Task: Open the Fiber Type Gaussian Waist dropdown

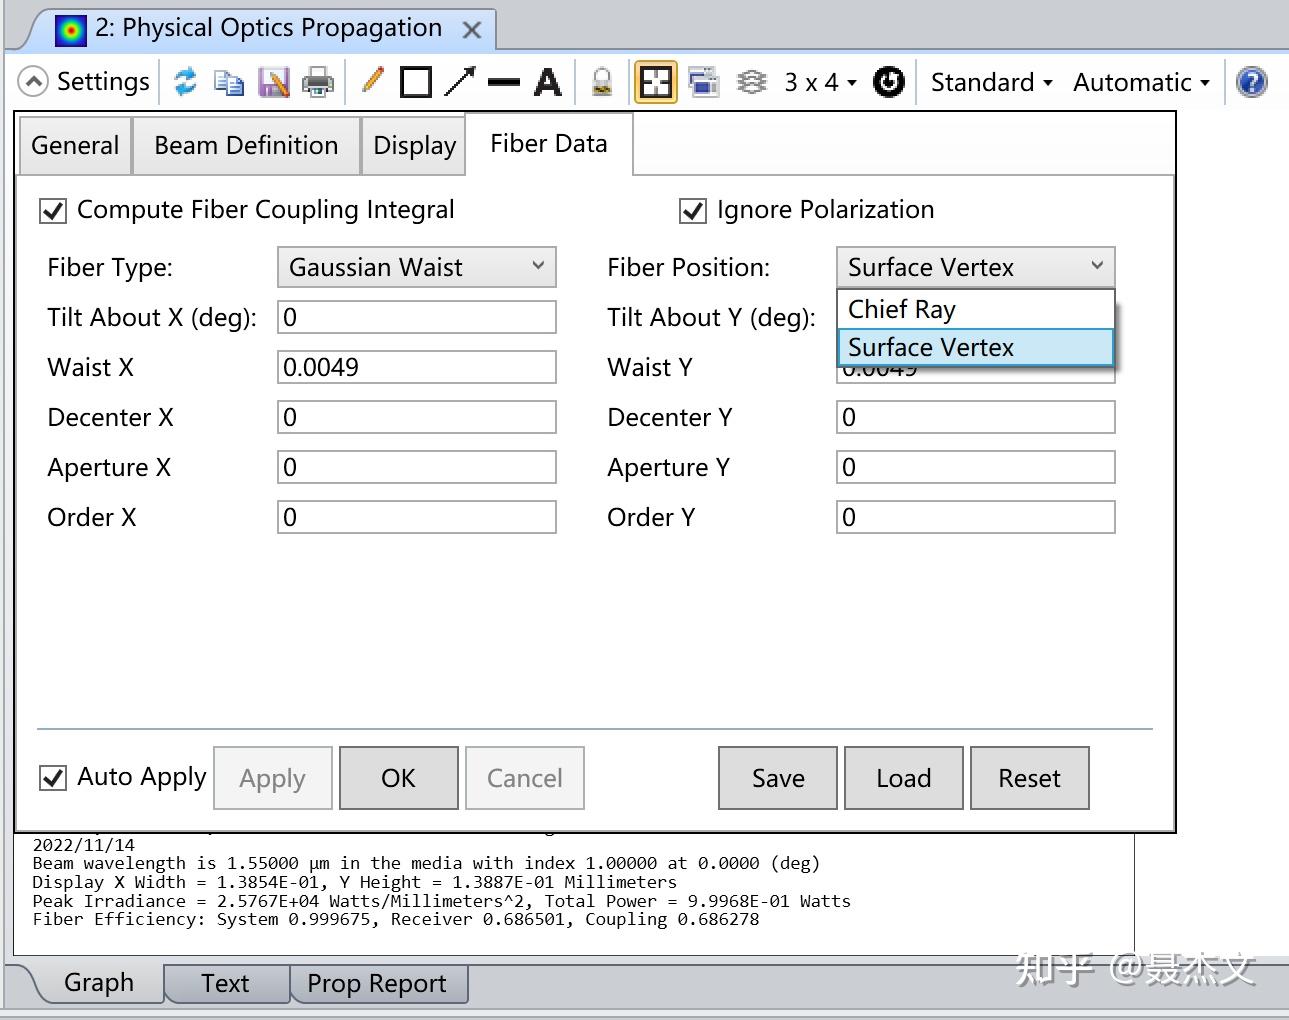Action: coord(416,267)
